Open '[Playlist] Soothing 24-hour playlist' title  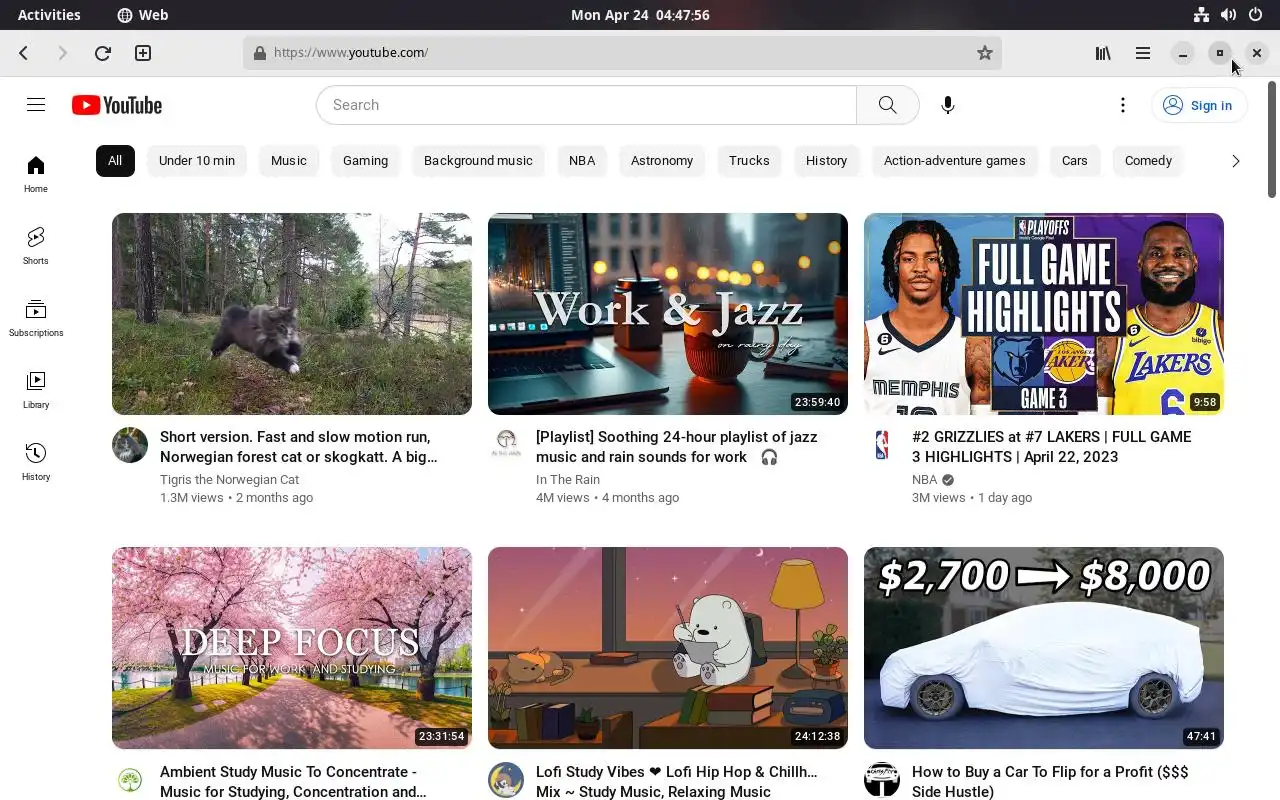point(677,447)
